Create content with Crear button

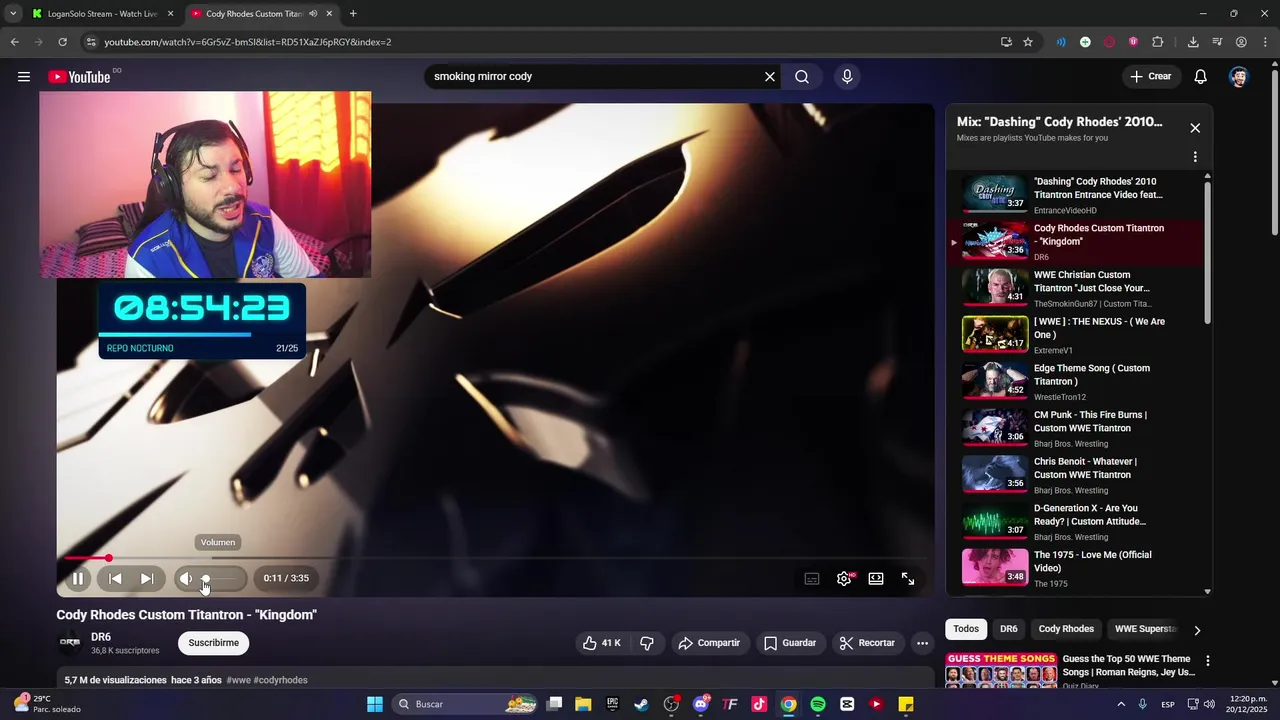(x=1150, y=77)
